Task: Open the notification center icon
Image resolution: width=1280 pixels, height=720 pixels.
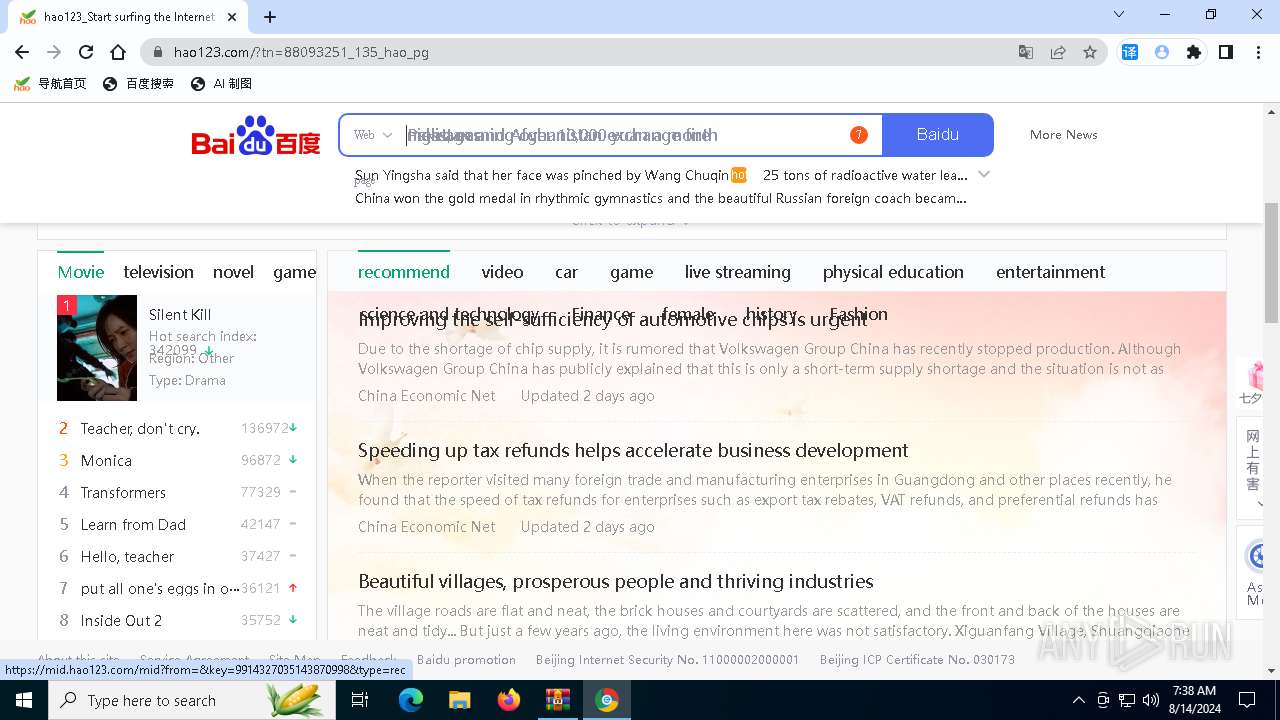Action: 1247,700
